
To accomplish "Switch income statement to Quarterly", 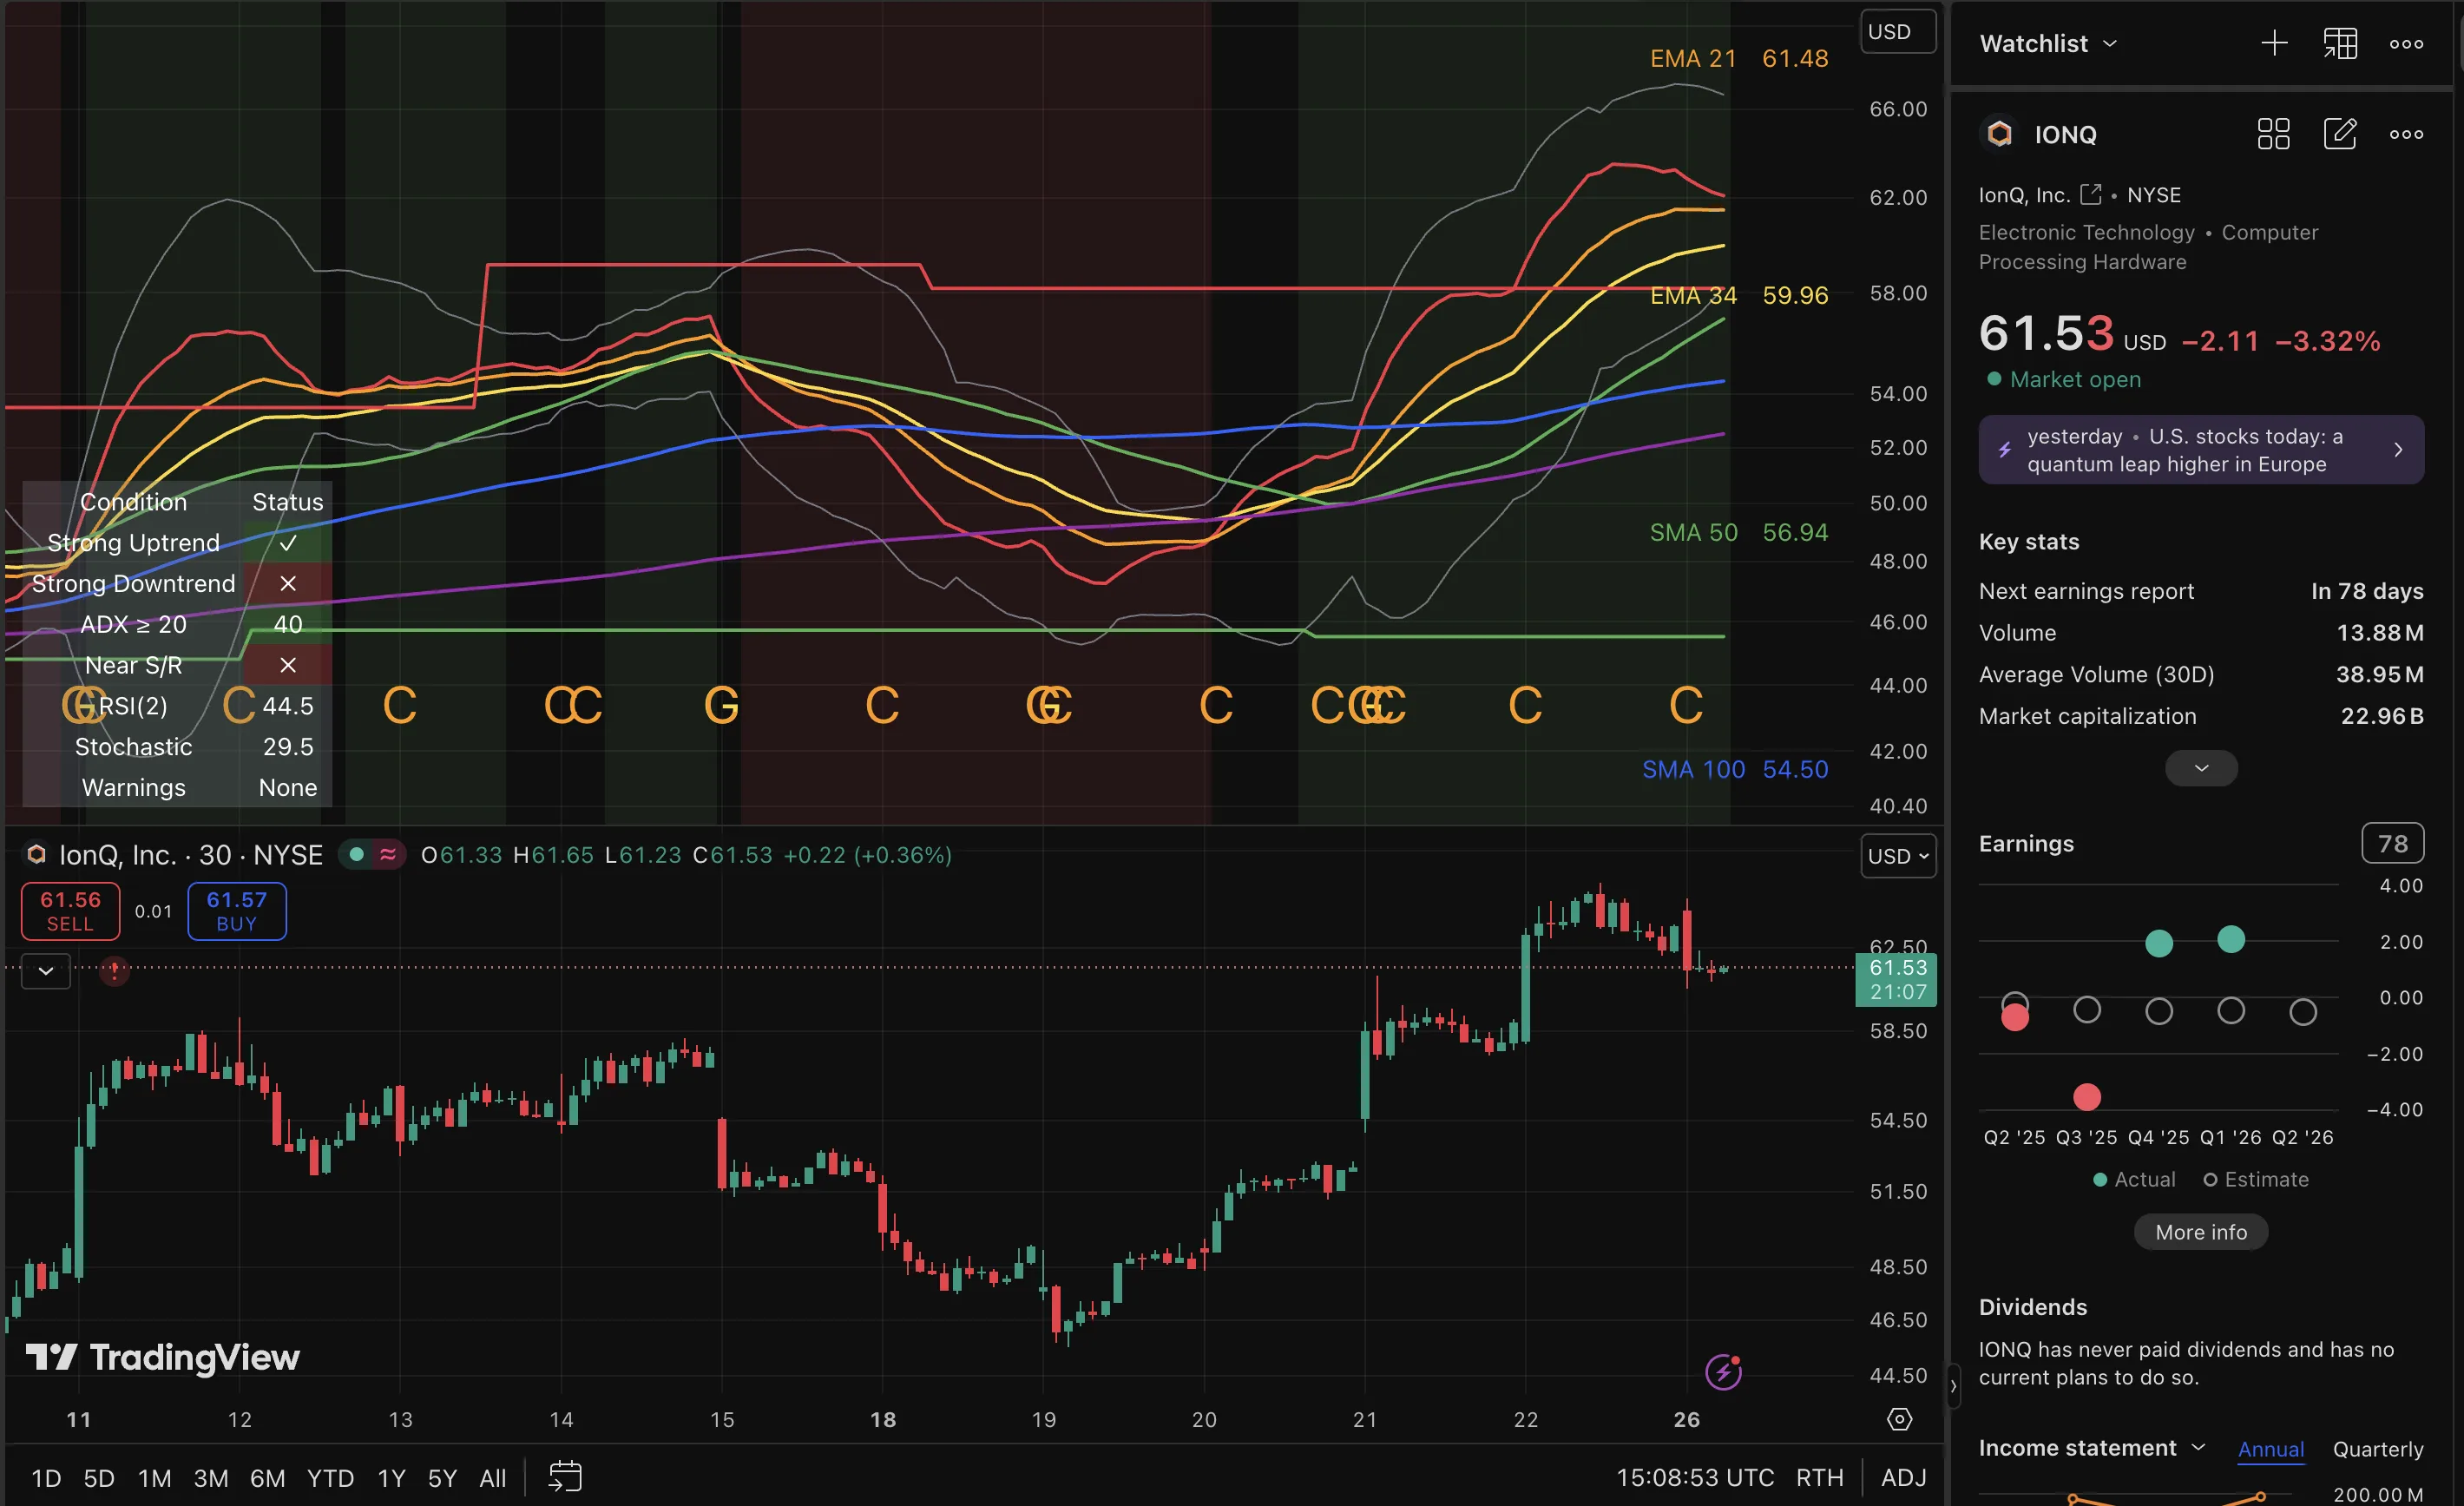I will (x=2377, y=1448).
